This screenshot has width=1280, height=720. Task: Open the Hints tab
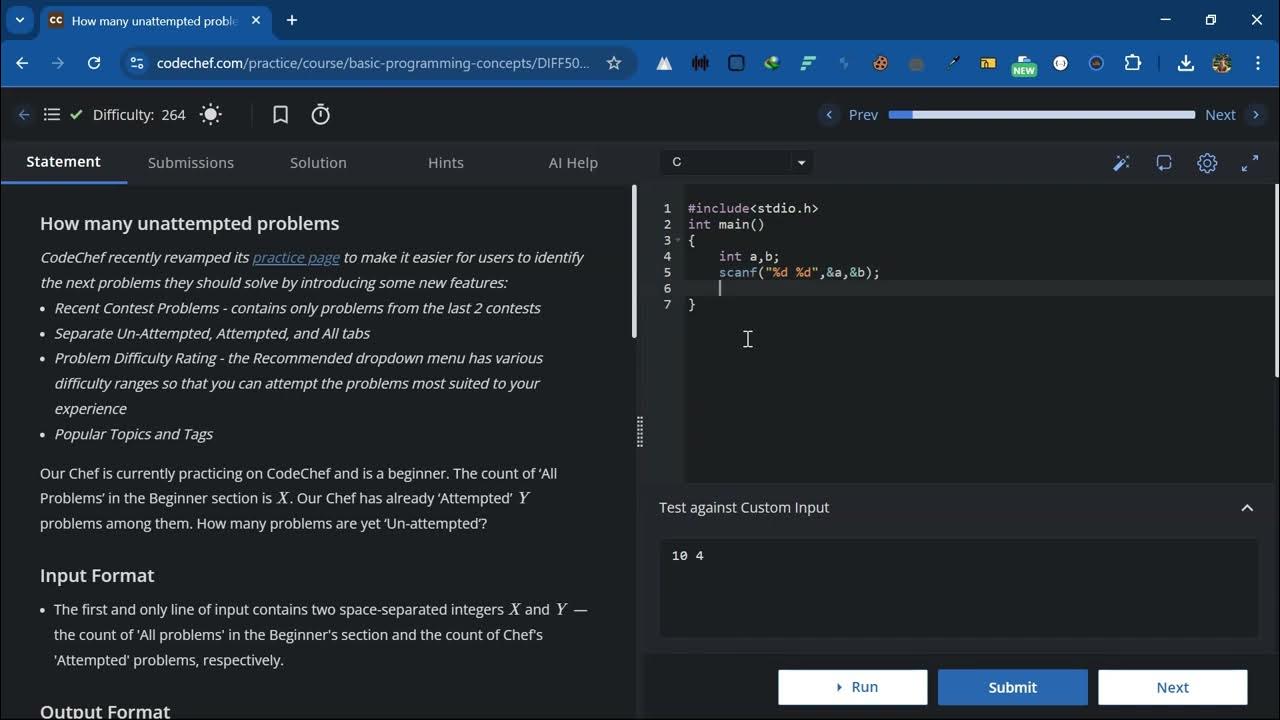[446, 162]
